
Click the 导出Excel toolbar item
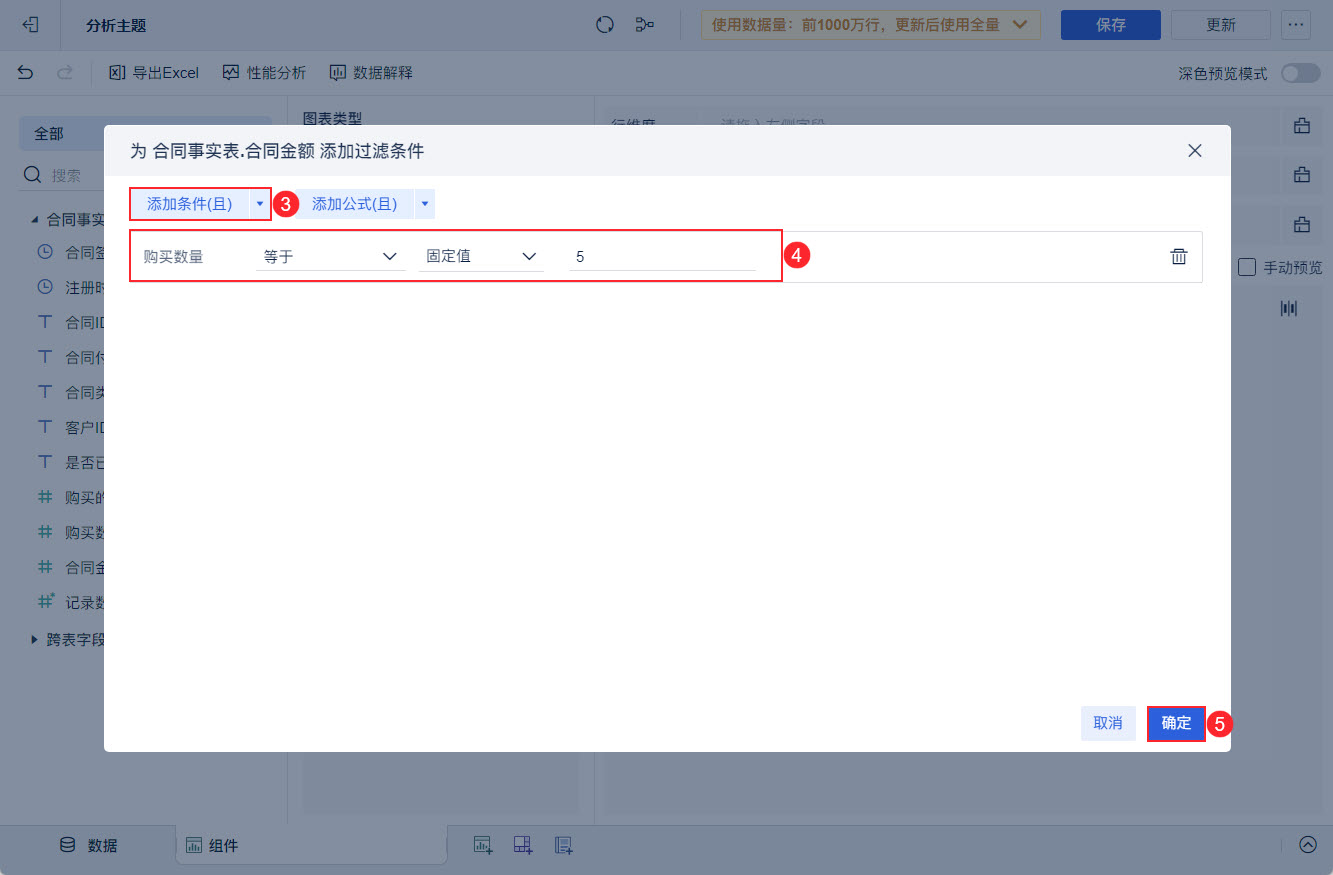pyautogui.click(x=154, y=73)
